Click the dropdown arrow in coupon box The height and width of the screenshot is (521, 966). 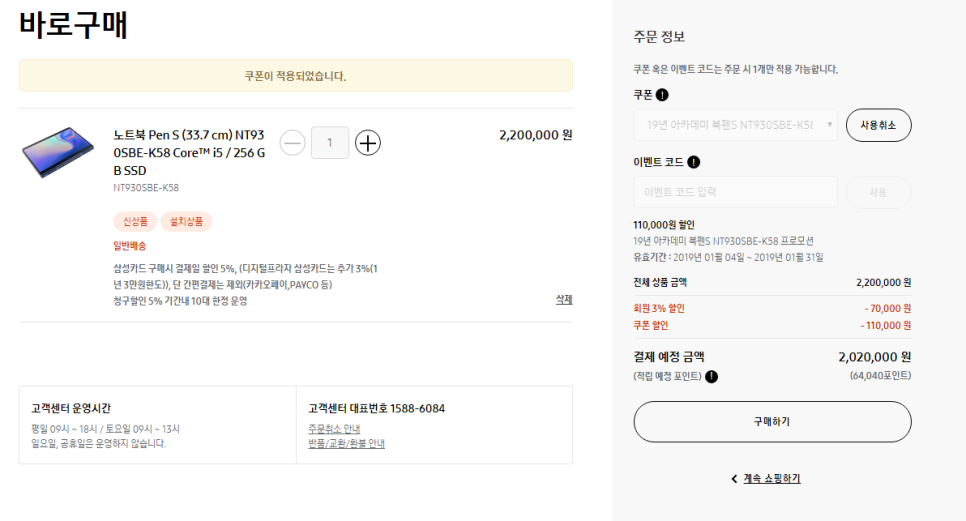829,125
